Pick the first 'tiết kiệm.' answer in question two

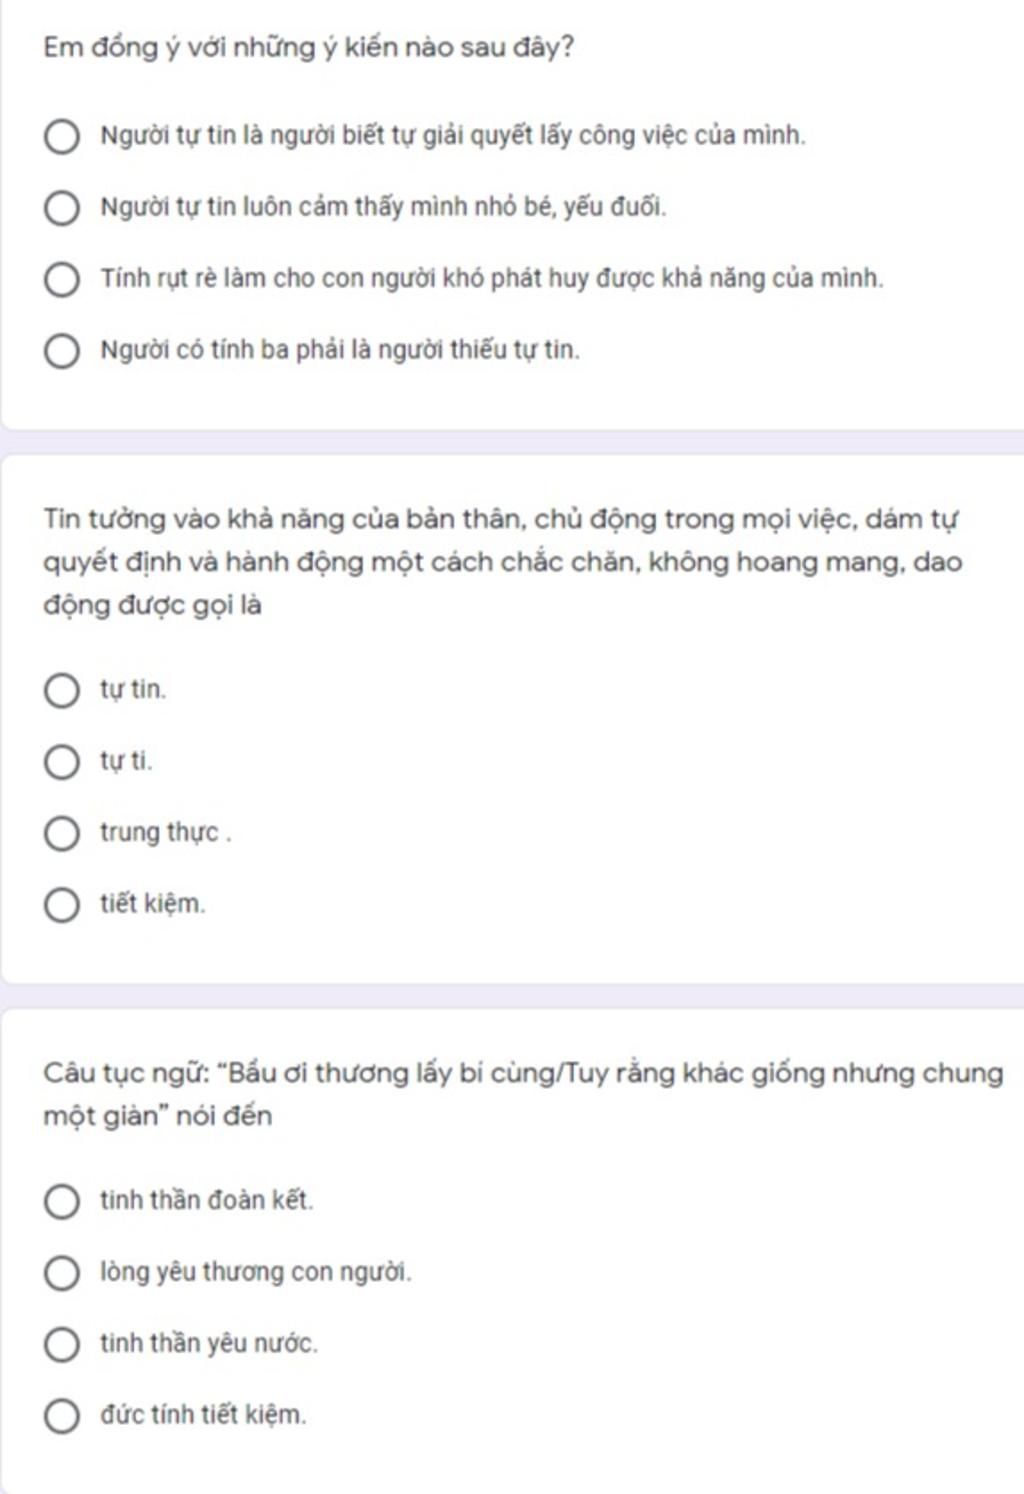(x=61, y=905)
